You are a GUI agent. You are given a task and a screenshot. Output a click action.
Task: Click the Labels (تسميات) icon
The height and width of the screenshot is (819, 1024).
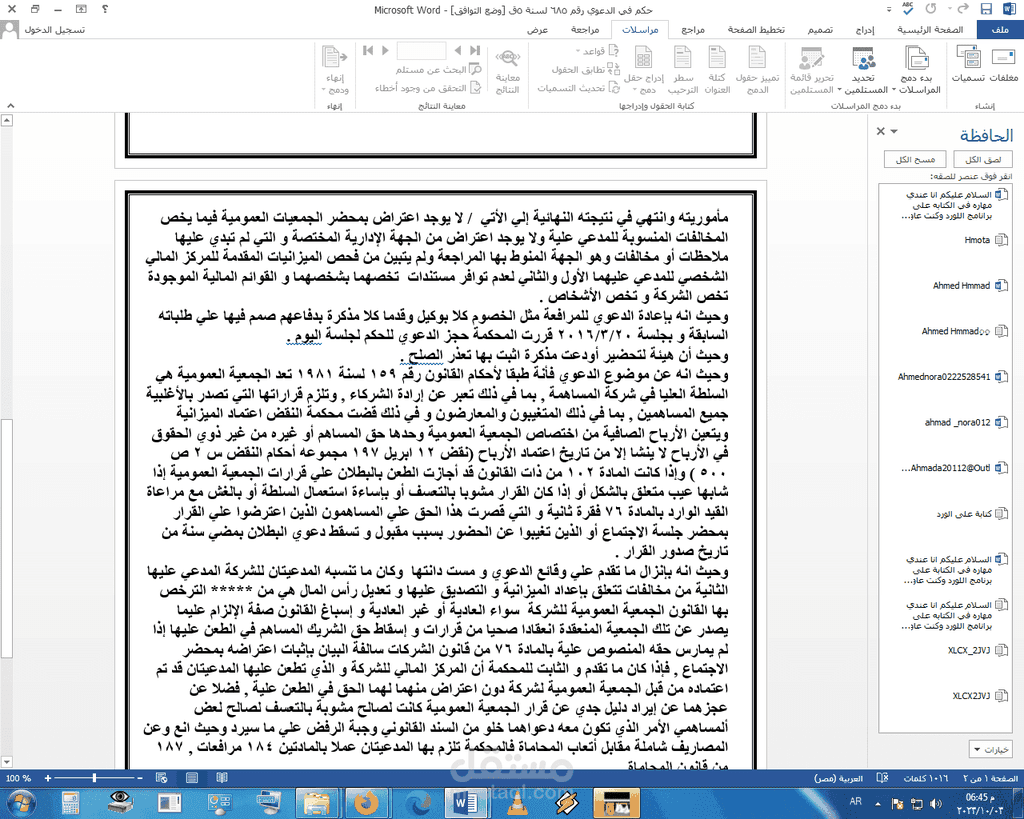[968, 64]
